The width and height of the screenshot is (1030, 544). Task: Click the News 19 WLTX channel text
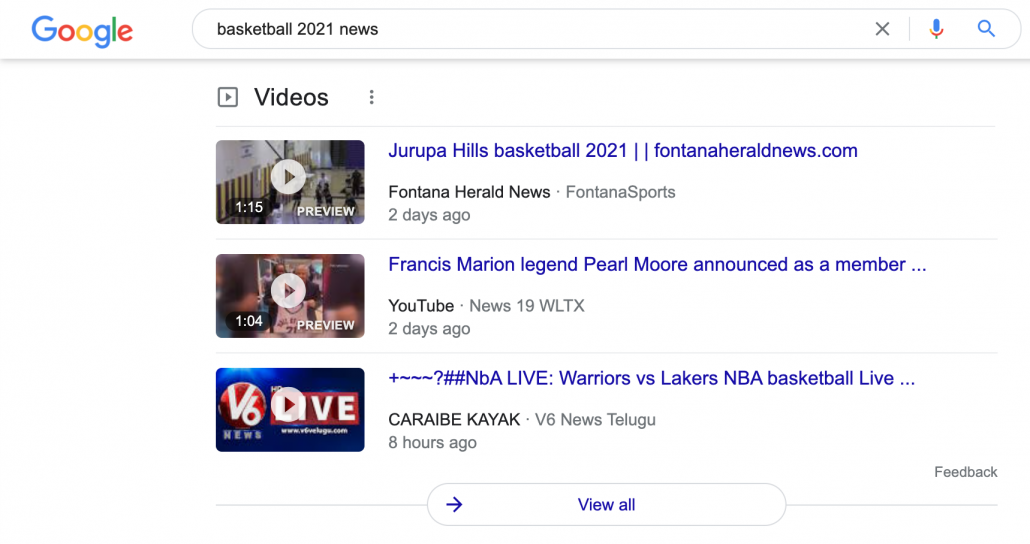point(526,306)
